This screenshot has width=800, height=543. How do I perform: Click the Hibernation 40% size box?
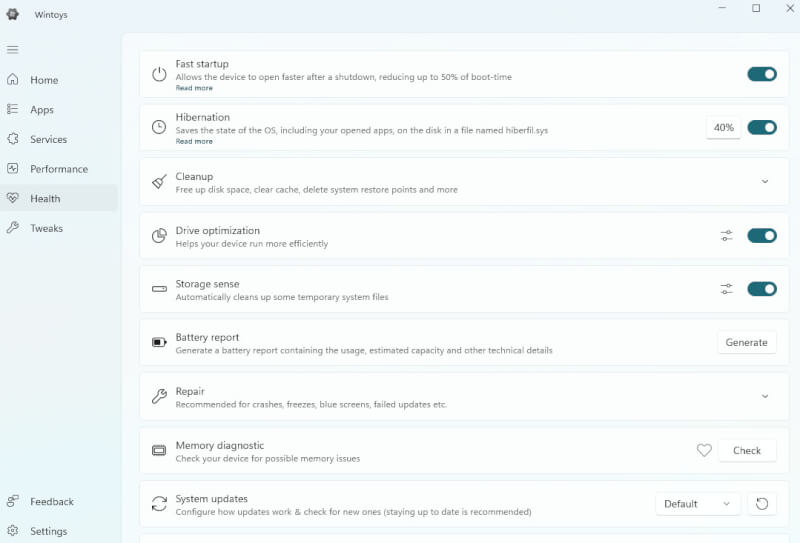(723, 128)
